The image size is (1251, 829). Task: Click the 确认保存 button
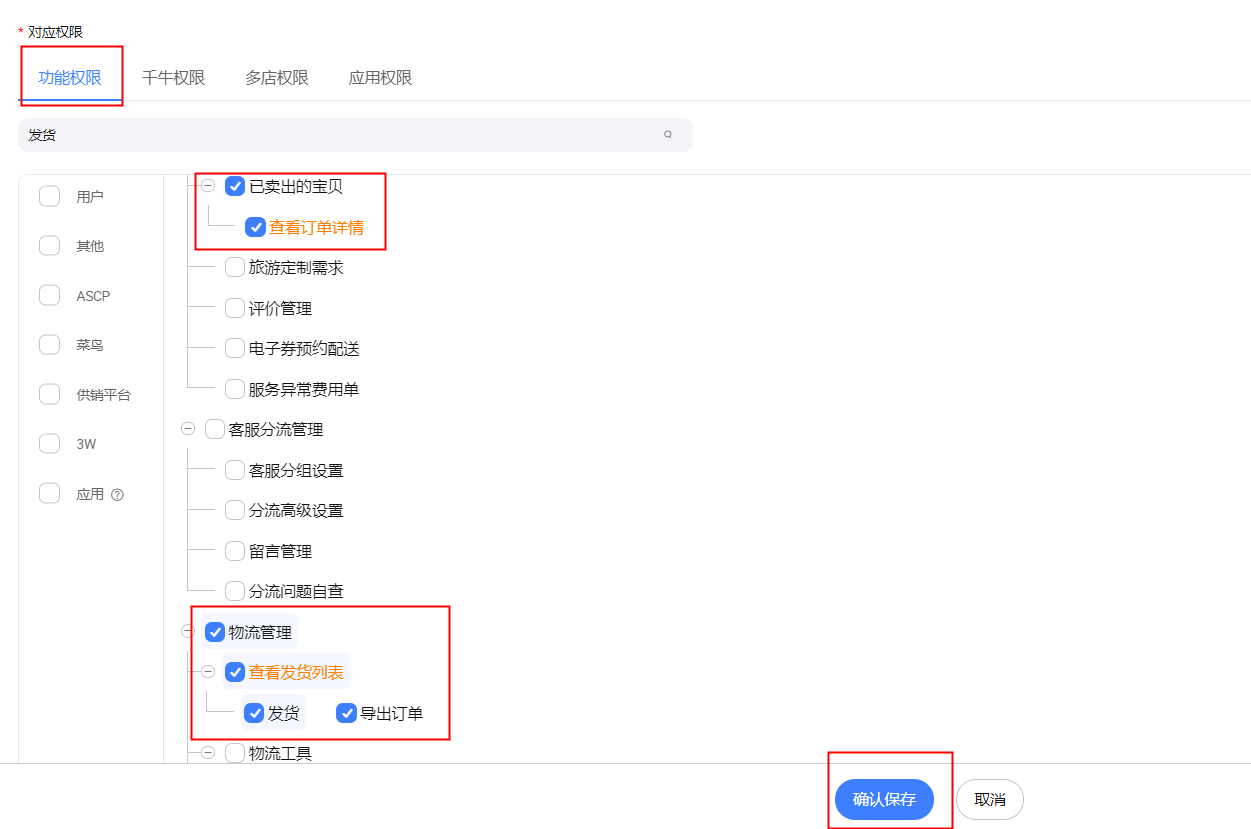coord(884,800)
